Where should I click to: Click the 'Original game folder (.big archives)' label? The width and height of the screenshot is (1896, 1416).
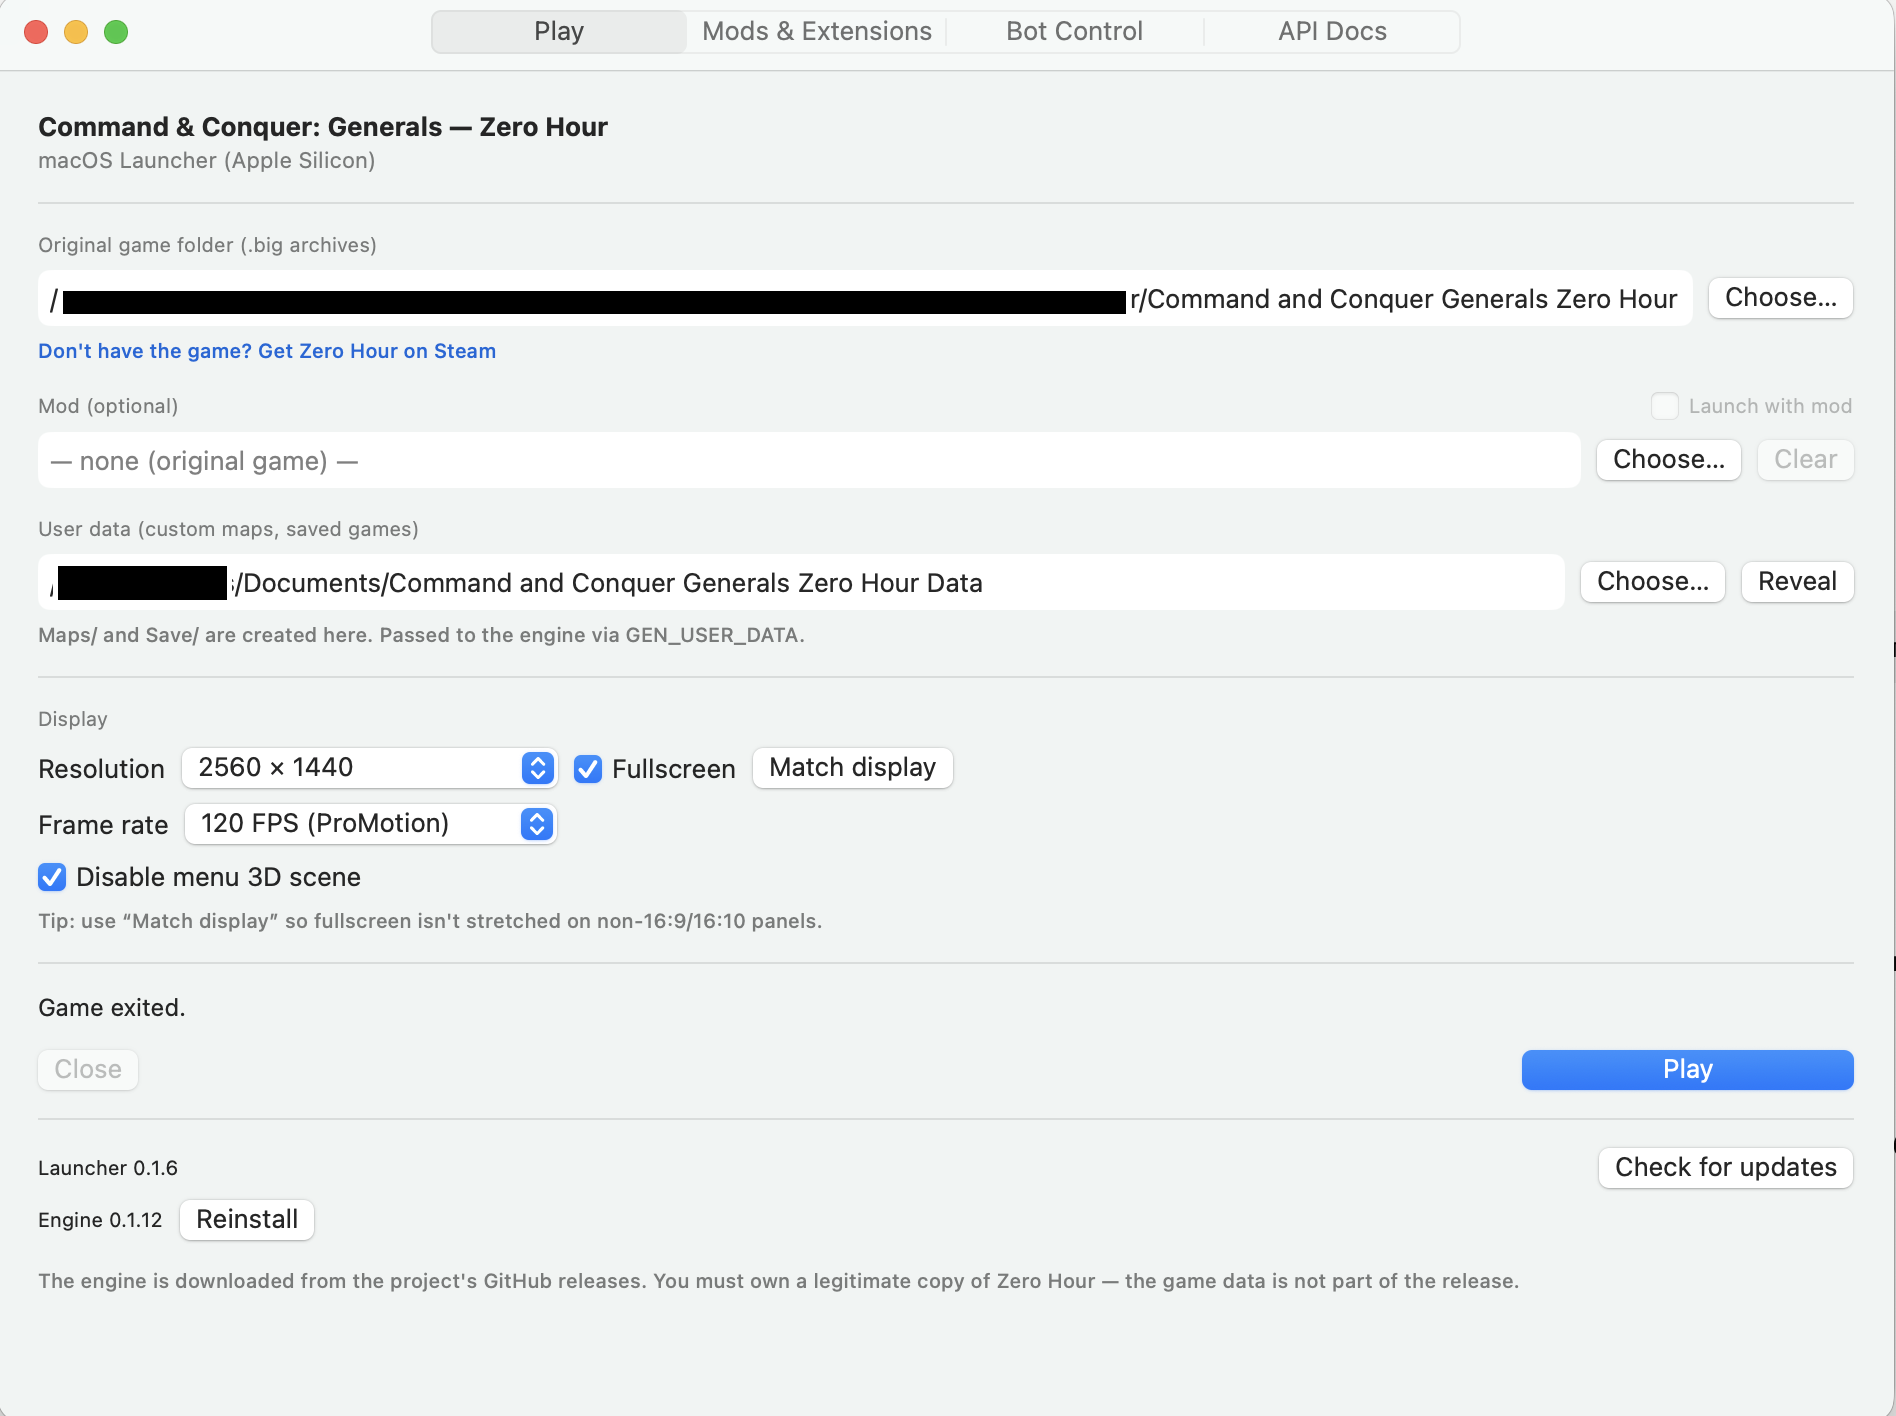click(207, 245)
